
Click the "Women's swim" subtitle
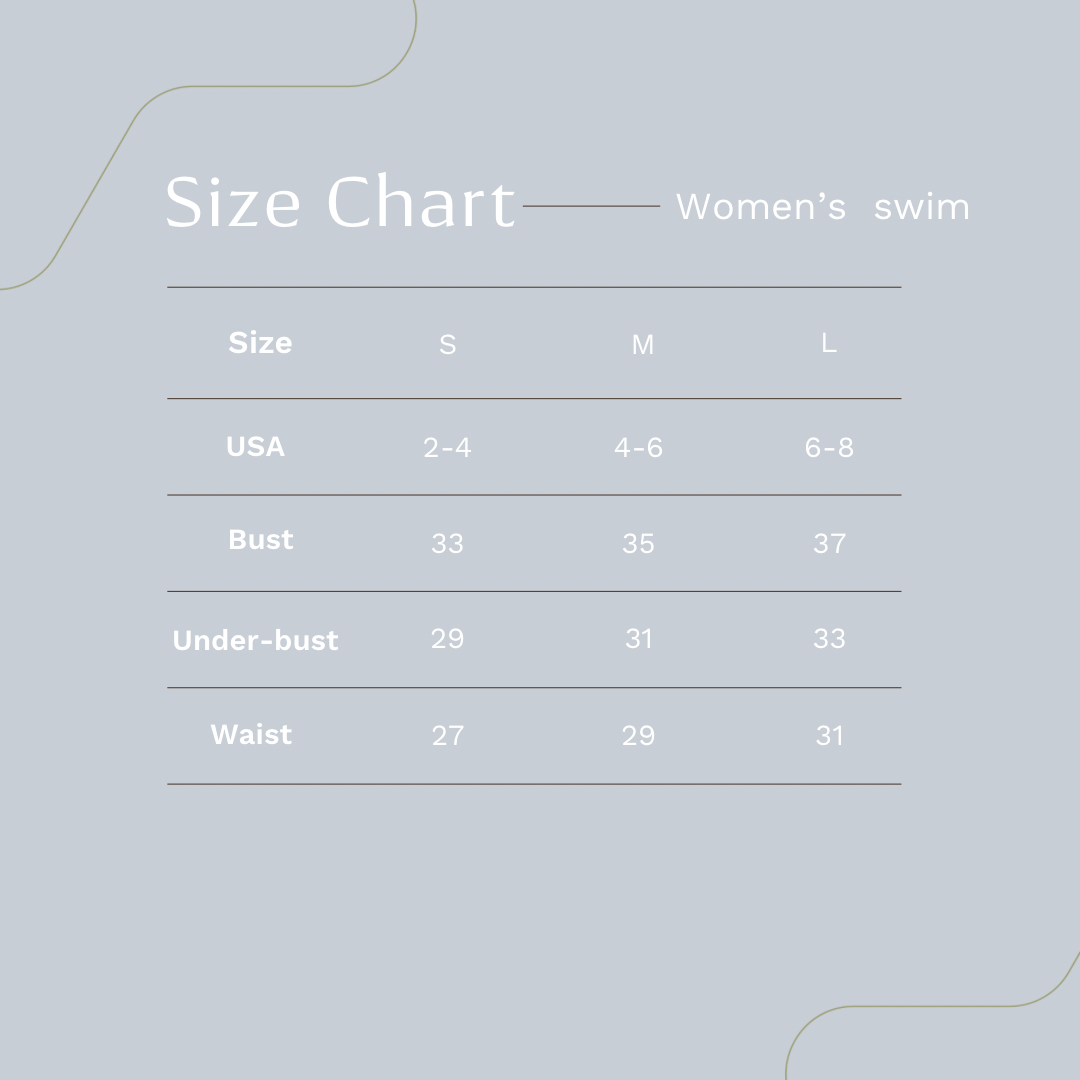(822, 207)
